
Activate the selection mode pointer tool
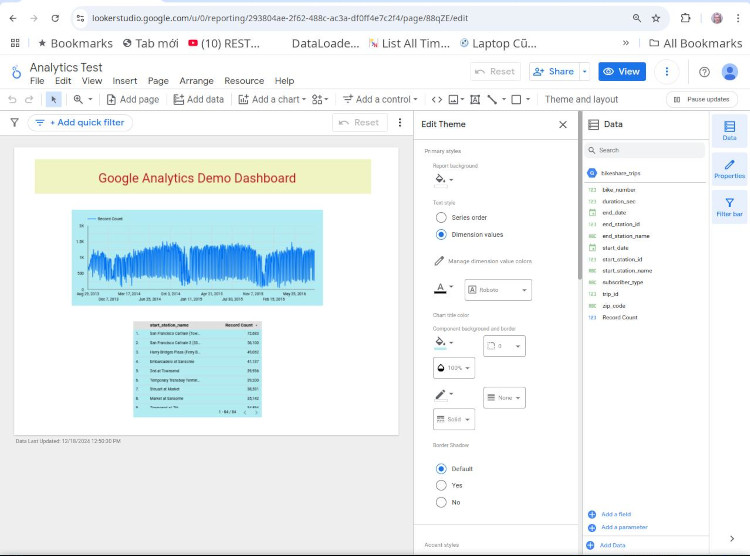tap(54, 100)
